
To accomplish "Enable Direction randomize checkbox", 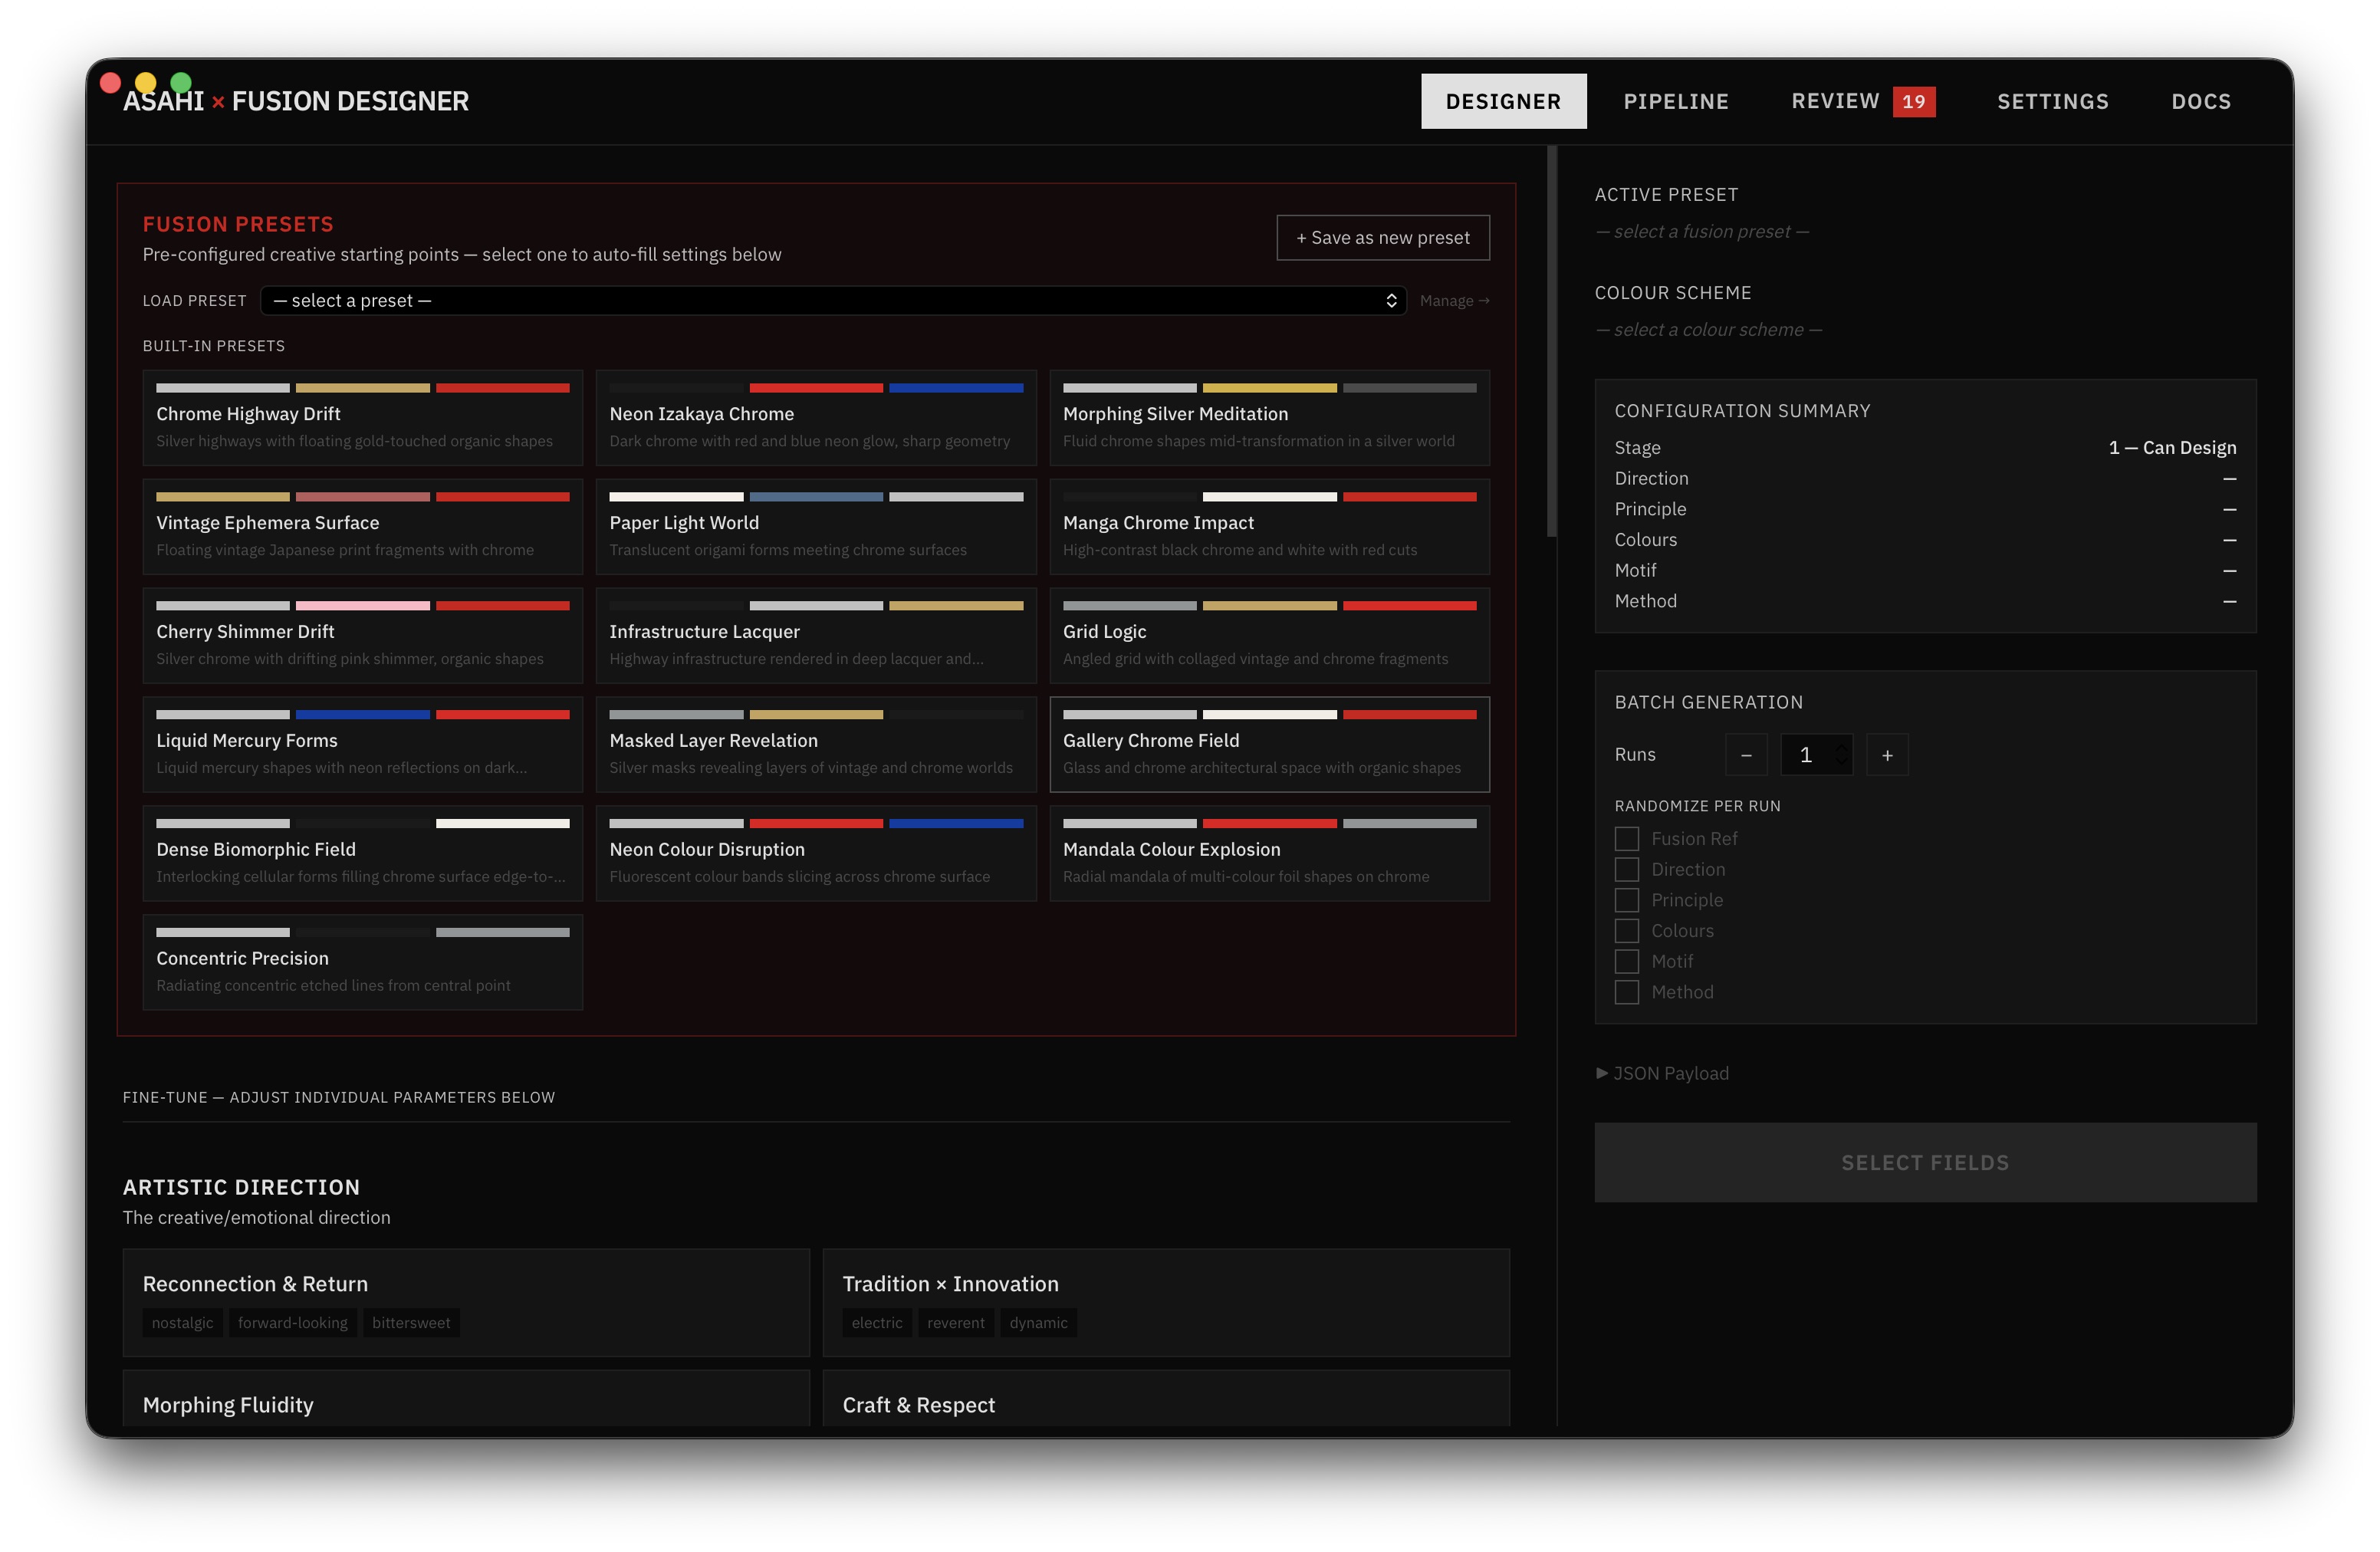I will pos(1627,870).
